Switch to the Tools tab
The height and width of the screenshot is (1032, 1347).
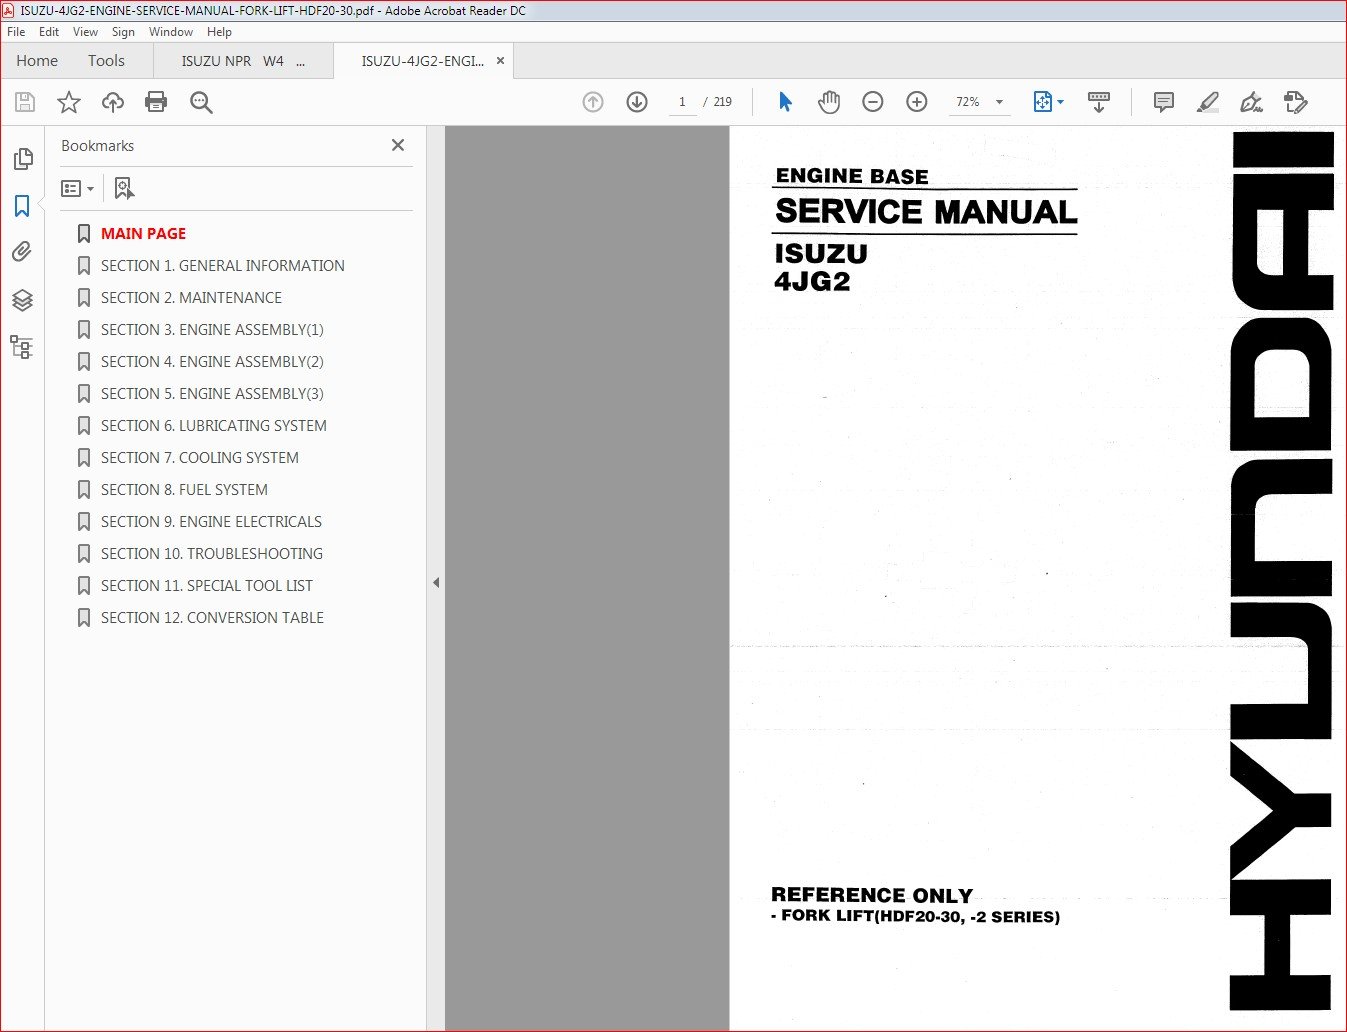[106, 61]
